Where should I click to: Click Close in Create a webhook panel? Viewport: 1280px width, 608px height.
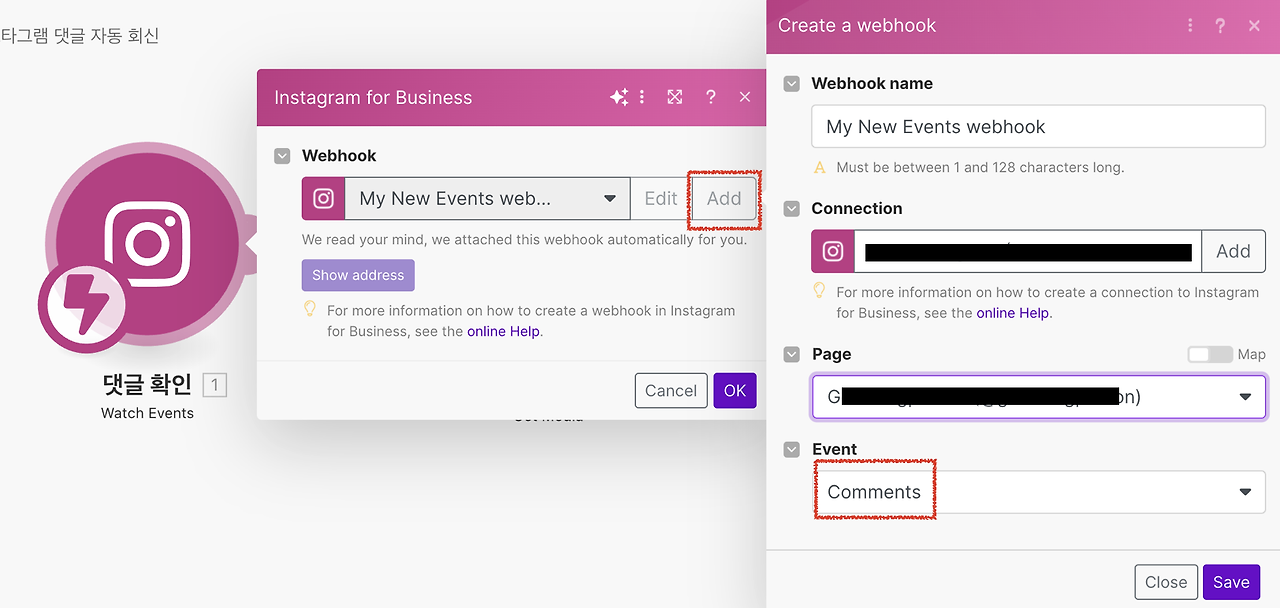click(x=1166, y=582)
